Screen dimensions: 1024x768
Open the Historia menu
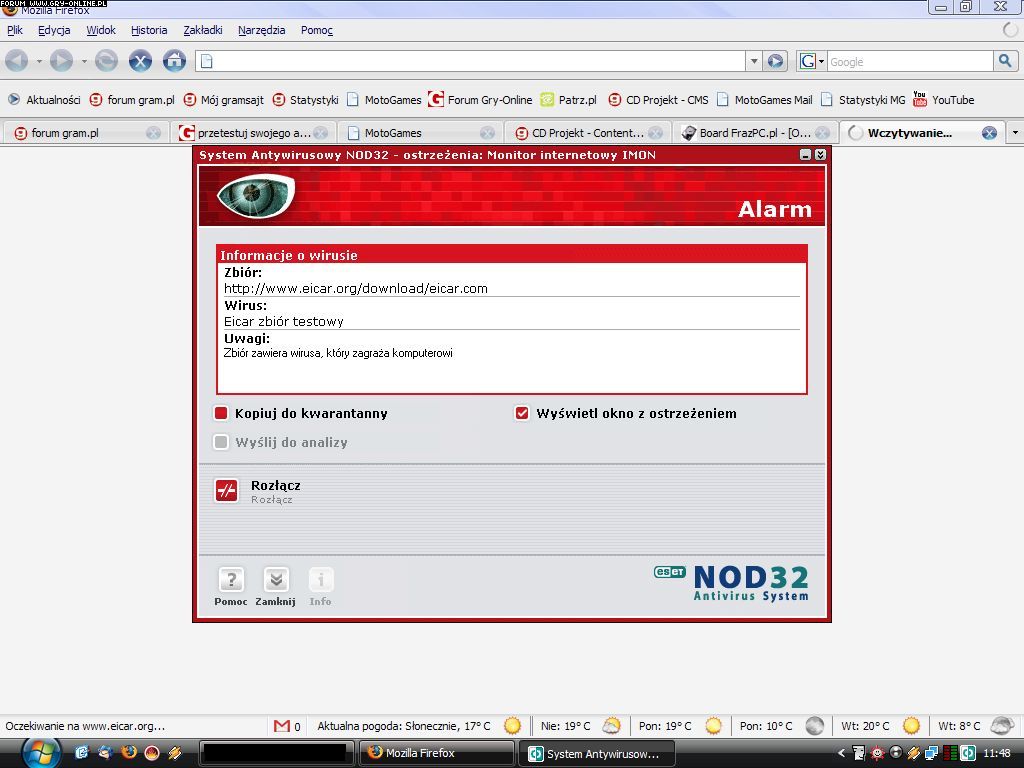[x=149, y=30]
